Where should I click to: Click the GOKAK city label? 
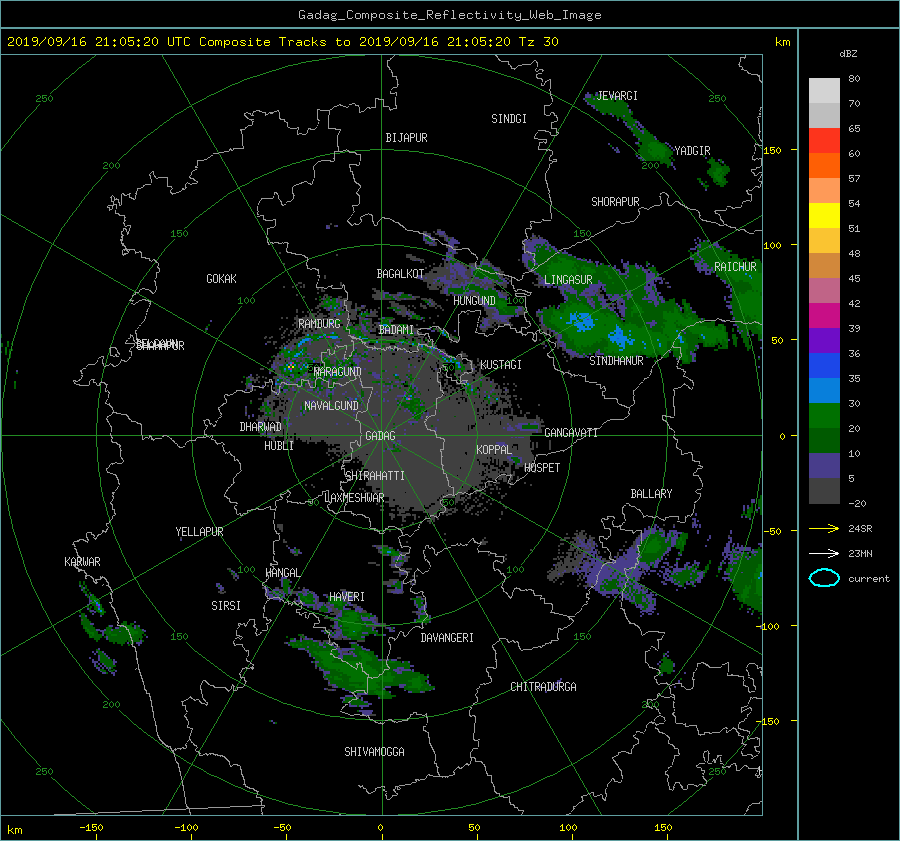click(x=222, y=279)
